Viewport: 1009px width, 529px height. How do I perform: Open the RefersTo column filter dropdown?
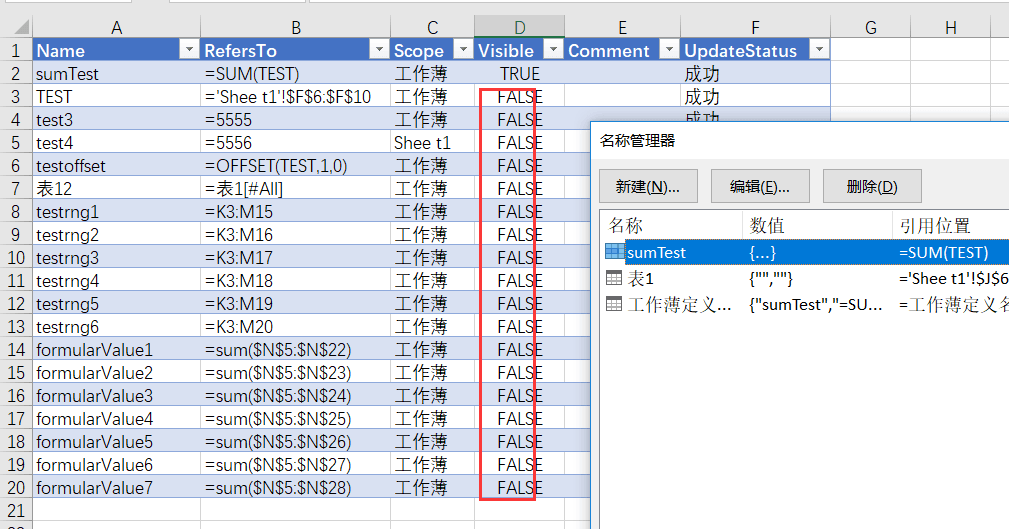pos(380,50)
